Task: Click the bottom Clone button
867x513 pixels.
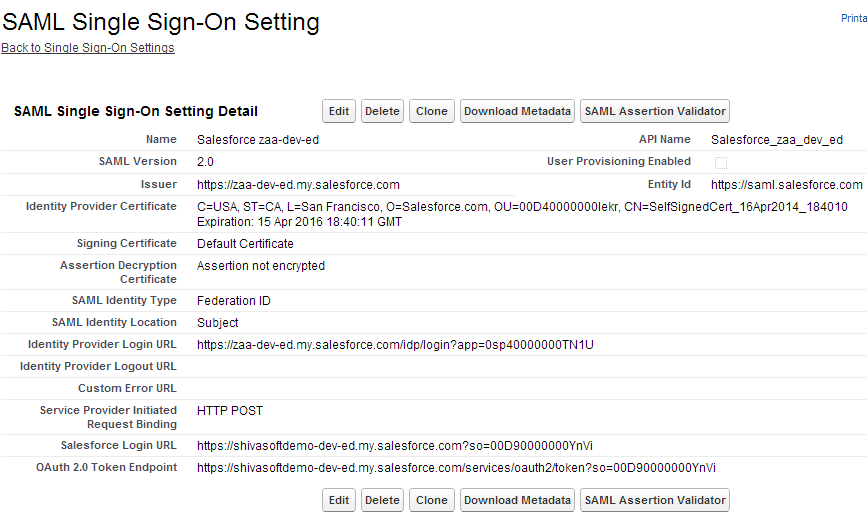Action: point(432,500)
